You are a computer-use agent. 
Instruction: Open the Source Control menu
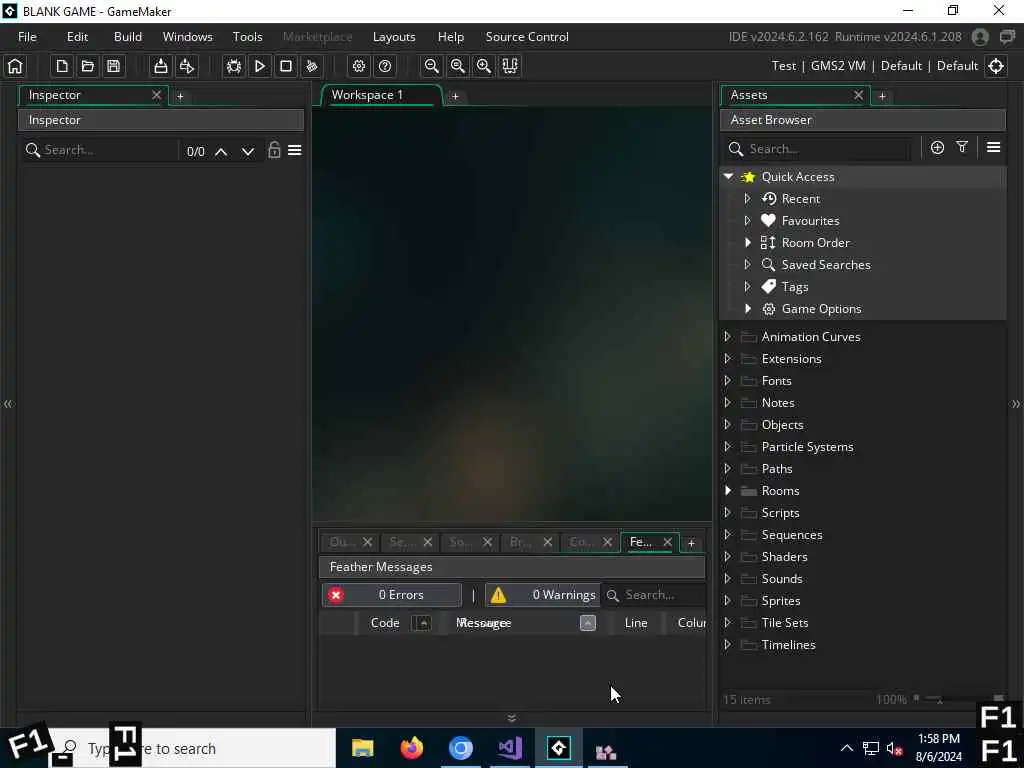[527, 37]
